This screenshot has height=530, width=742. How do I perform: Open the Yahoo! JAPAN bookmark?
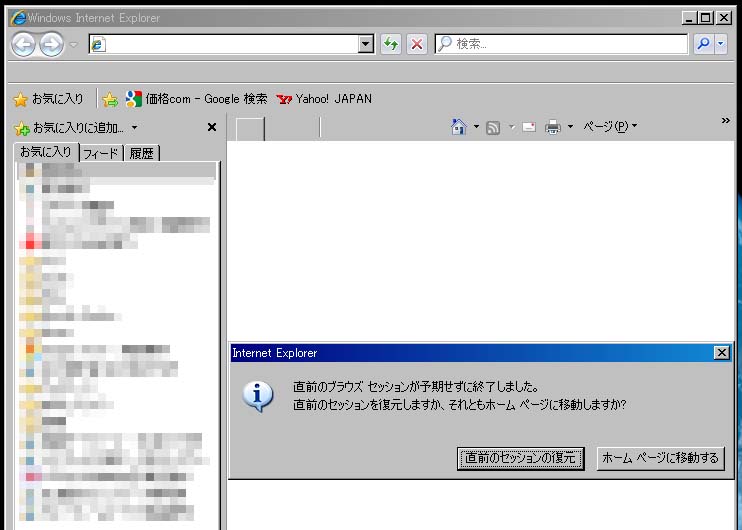324,99
